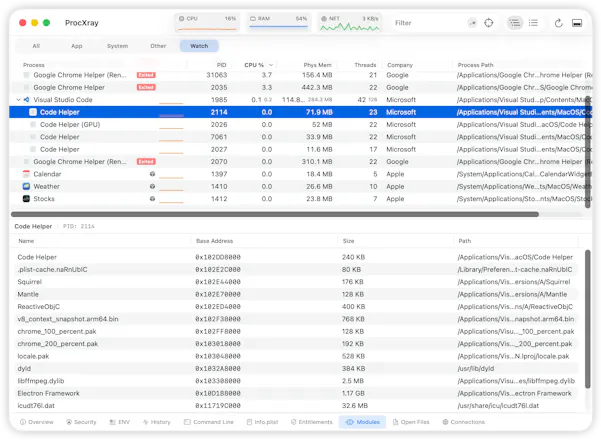The width and height of the screenshot is (601, 440).
Task: Select the dyld module row
Action: tap(297, 369)
